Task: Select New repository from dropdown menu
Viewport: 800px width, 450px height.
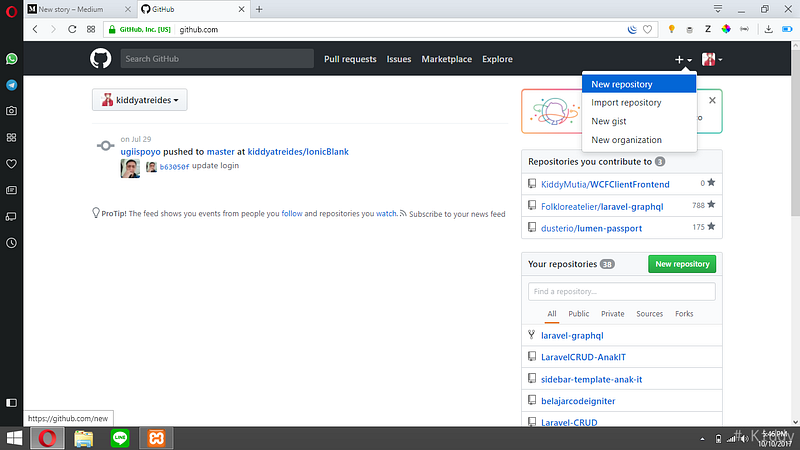Action: point(639,84)
